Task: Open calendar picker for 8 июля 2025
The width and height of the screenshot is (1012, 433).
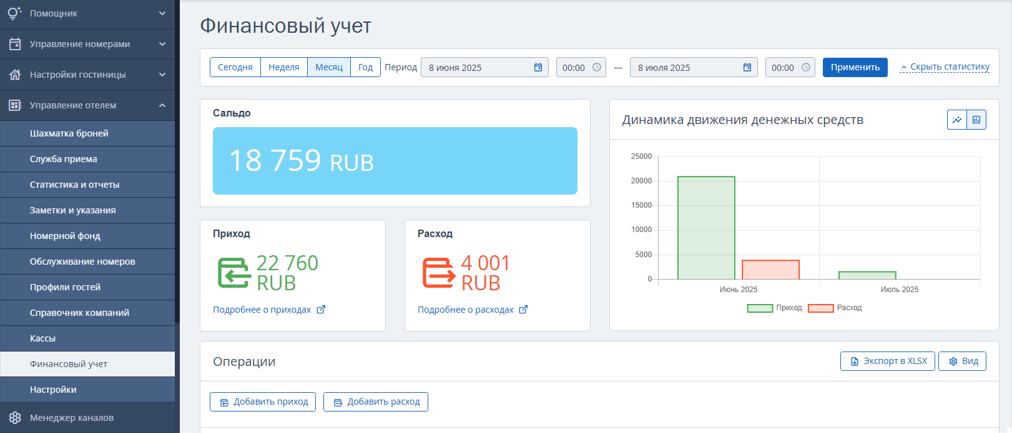Action: pos(747,67)
